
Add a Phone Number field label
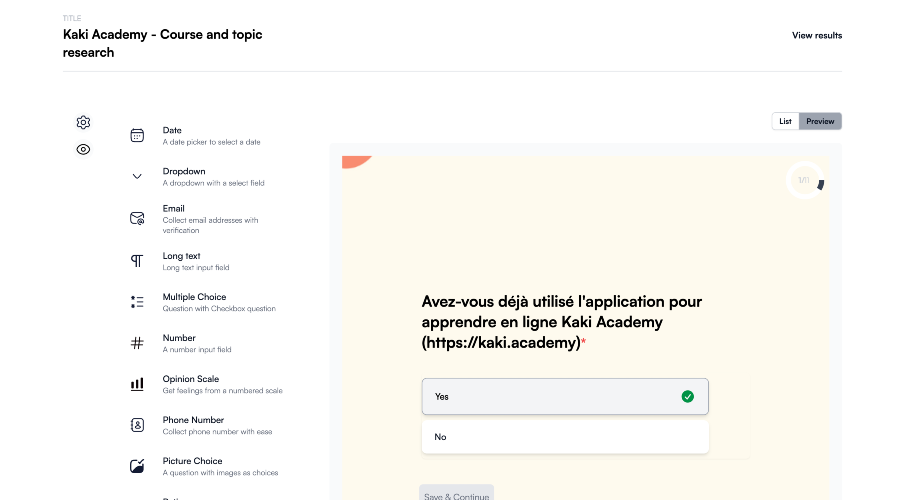(193, 420)
